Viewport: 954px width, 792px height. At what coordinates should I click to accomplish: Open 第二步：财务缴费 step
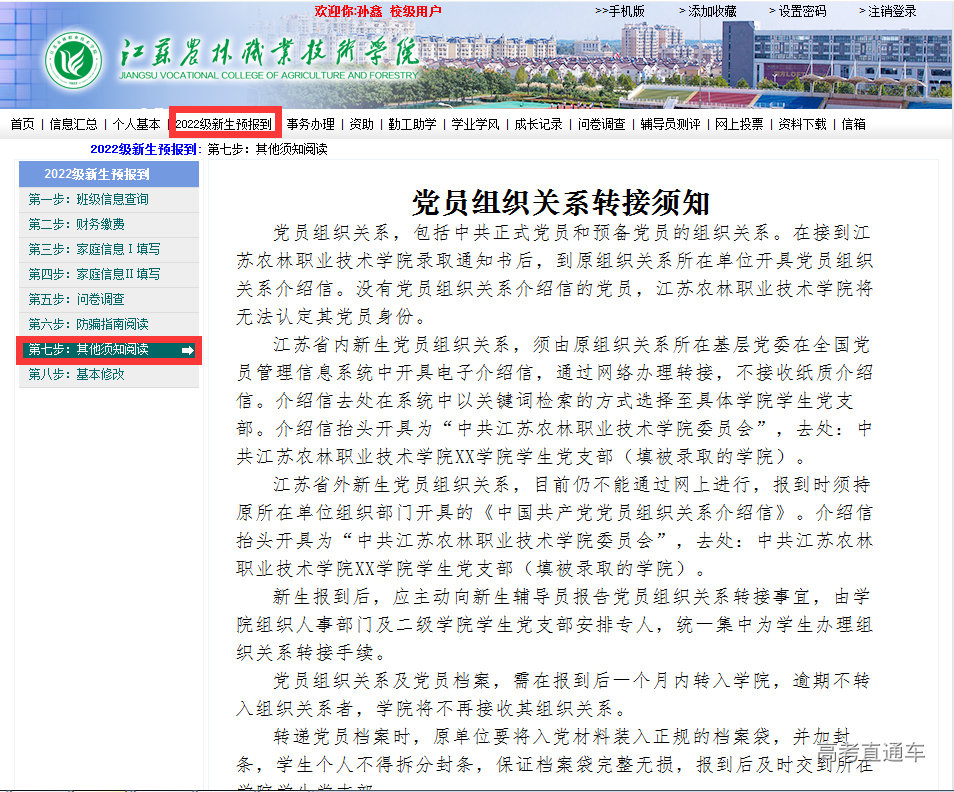point(76,224)
